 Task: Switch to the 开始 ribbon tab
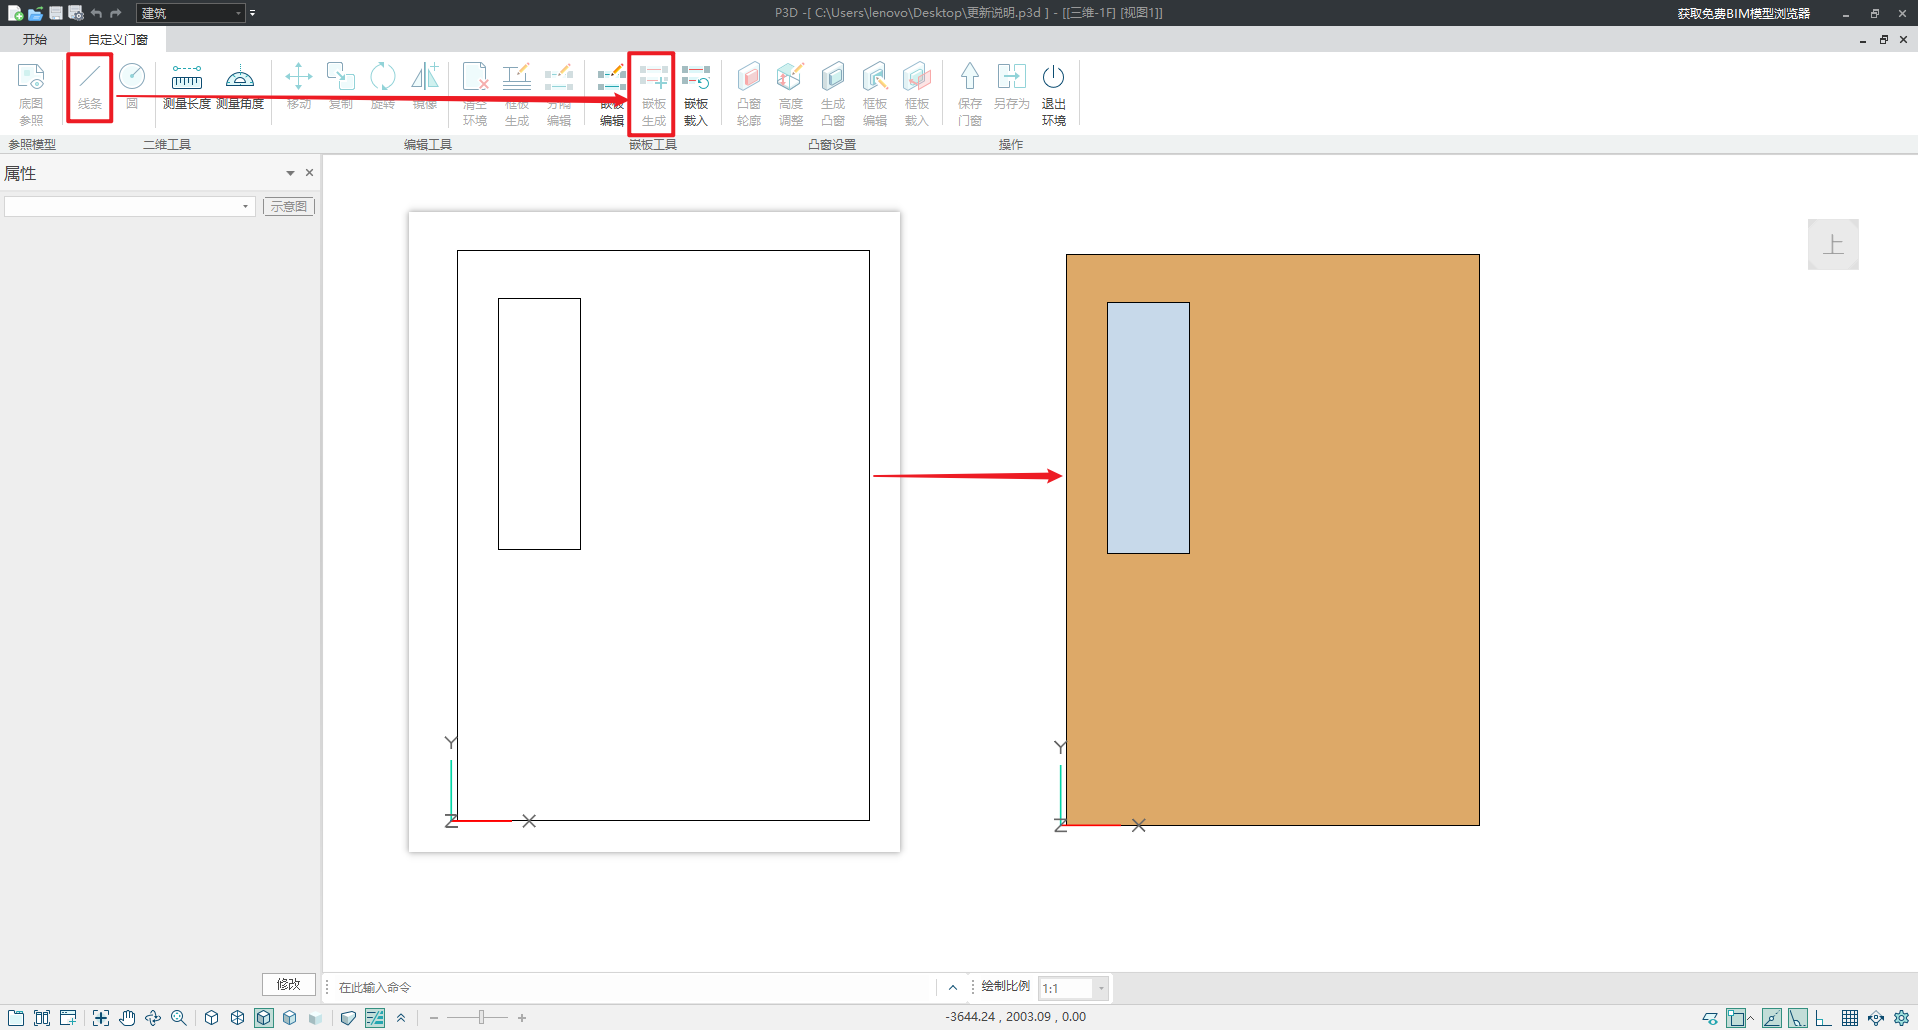tap(35, 39)
